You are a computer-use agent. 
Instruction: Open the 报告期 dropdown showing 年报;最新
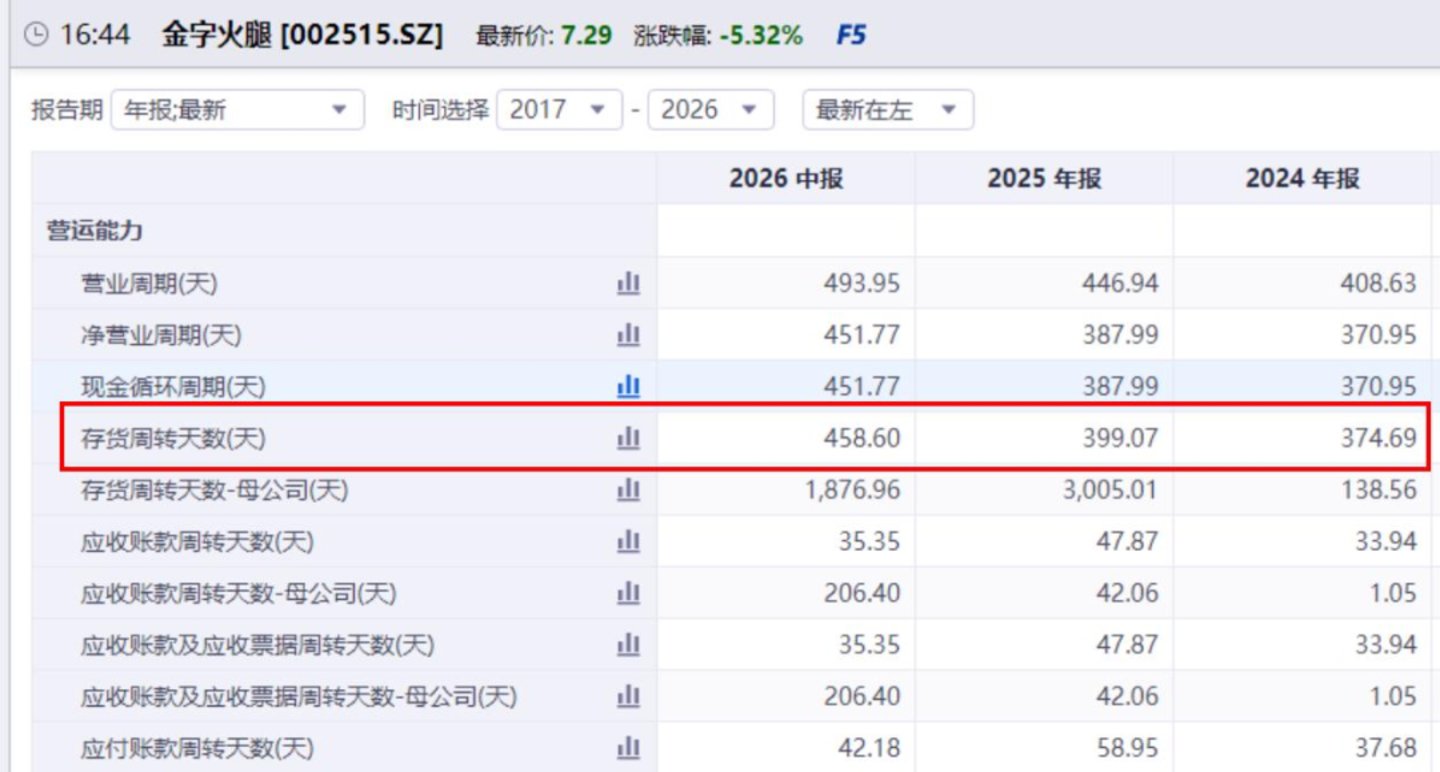pos(237,110)
